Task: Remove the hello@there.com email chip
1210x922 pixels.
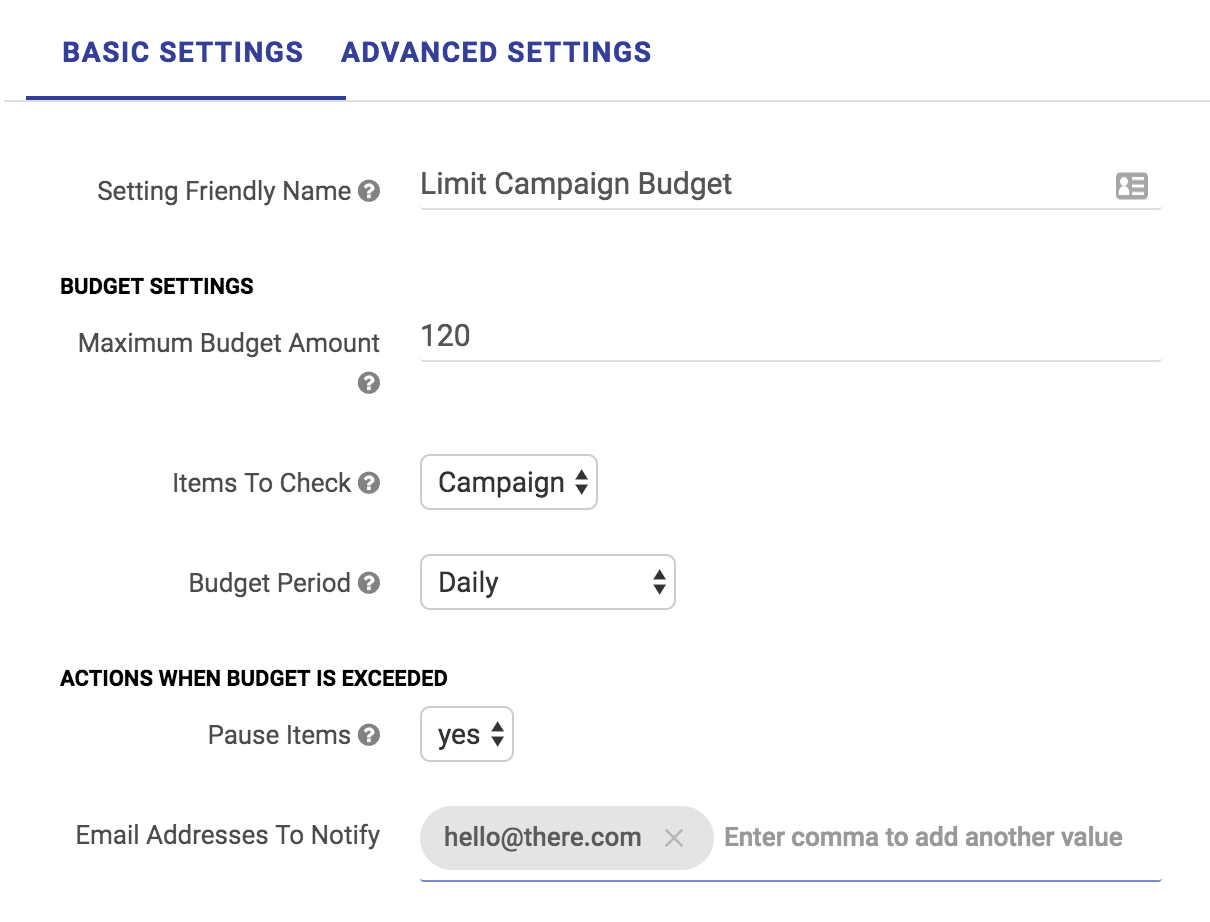Action: point(674,838)
